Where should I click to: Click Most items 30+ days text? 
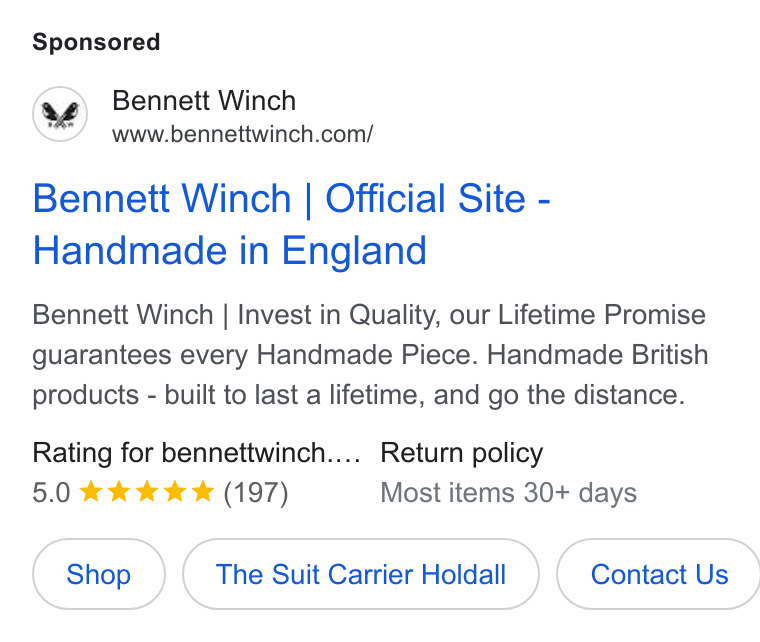[508, 493]
